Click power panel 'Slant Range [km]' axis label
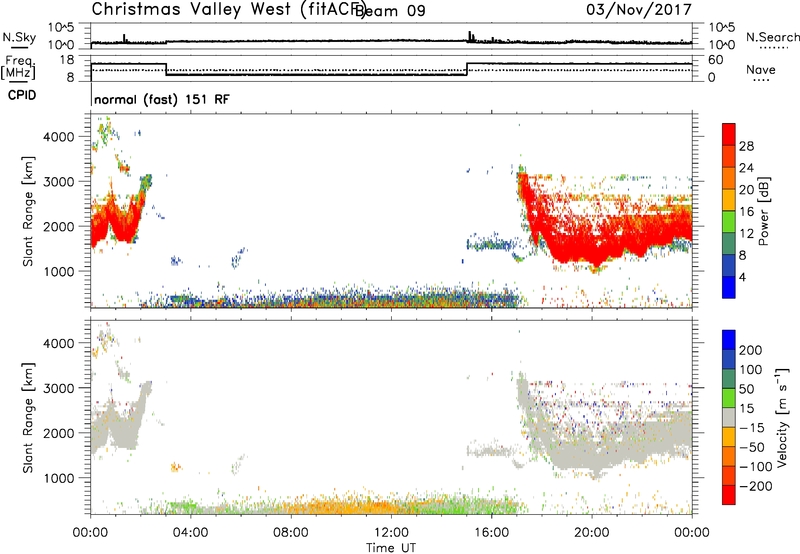Viewport: 800px width, 554px height. 28,211
